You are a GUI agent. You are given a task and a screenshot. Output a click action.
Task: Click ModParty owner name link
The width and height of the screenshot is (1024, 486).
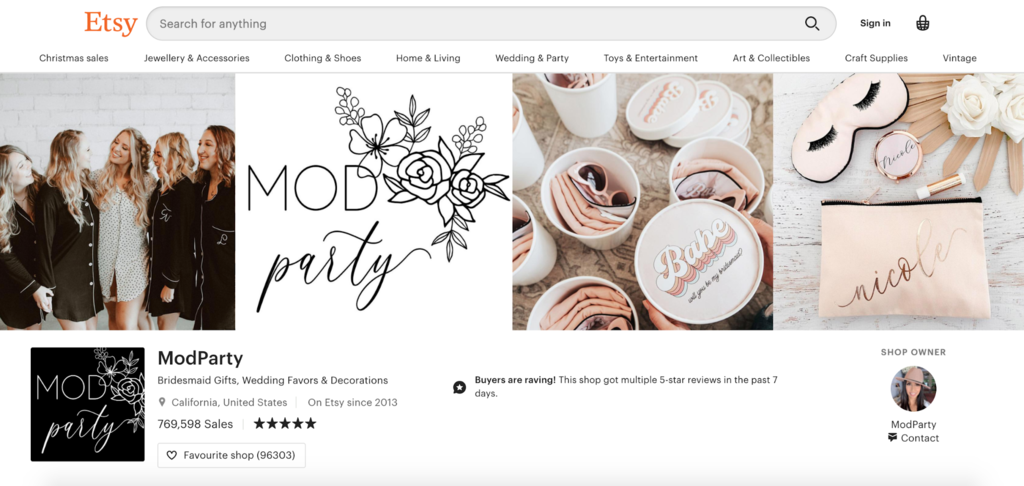914,425
